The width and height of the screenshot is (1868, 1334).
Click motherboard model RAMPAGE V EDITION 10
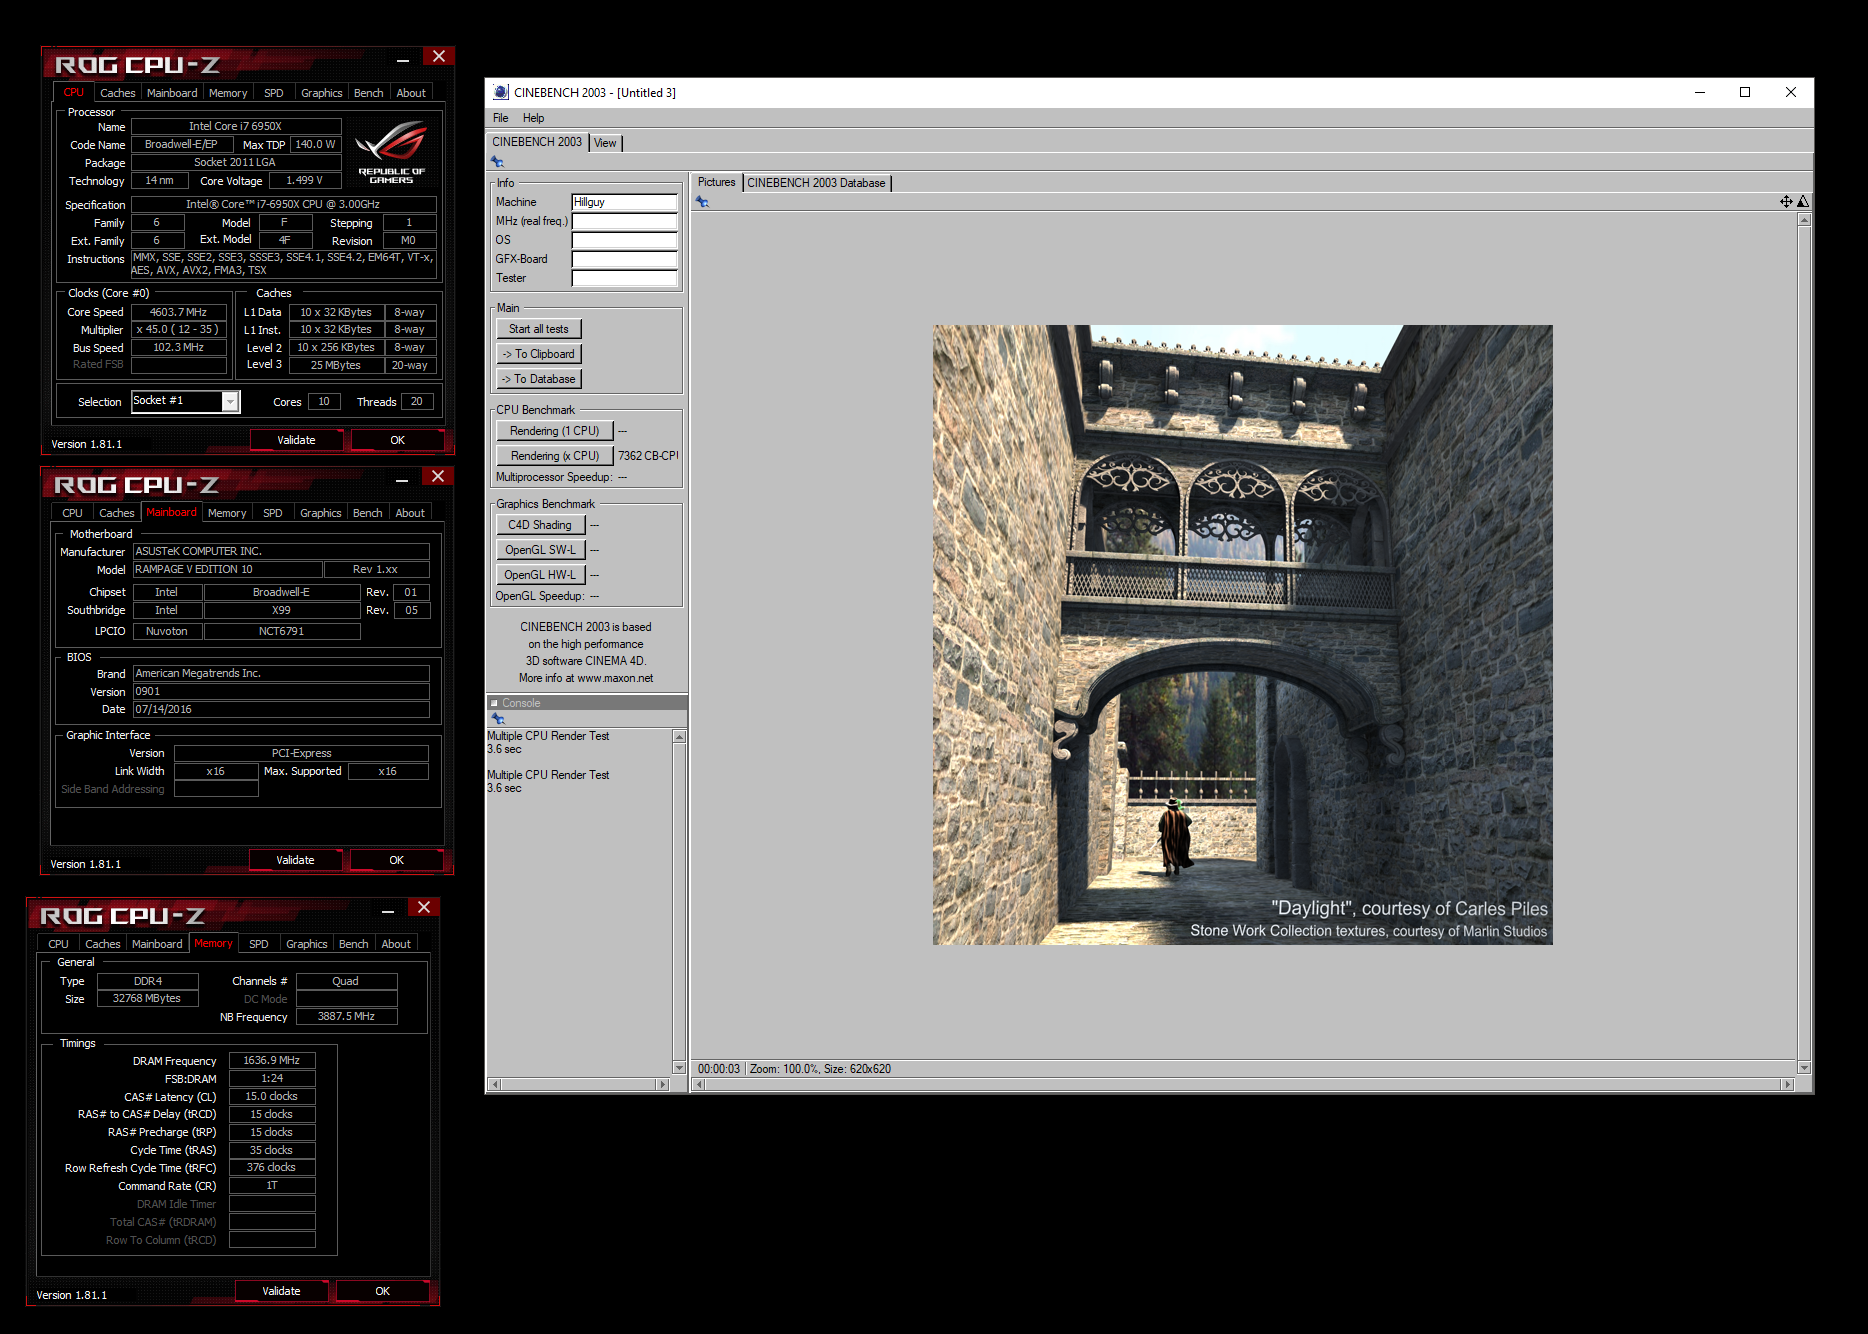227,569
